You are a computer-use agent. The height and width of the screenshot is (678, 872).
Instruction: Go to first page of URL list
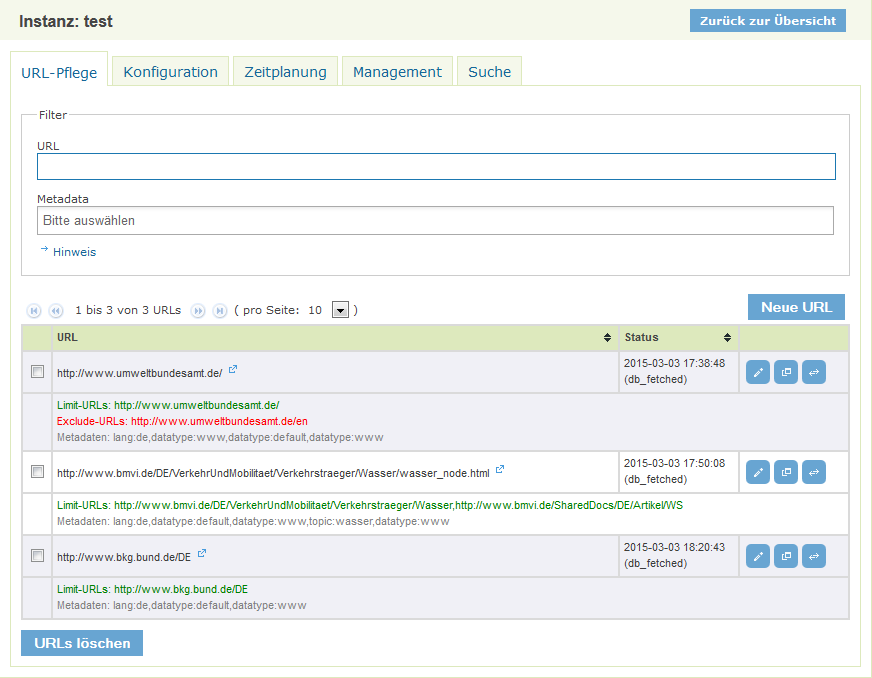click(33, 311)
